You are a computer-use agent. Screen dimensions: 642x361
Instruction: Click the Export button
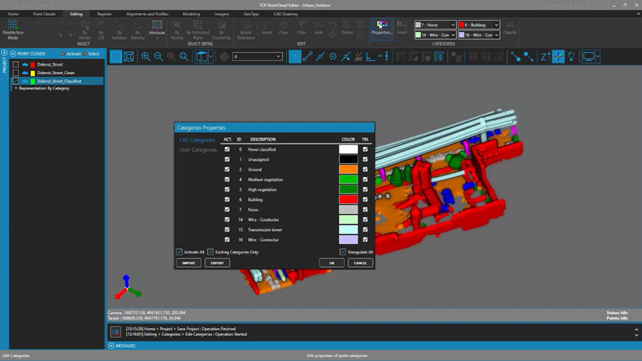click(x=217, y=263)
